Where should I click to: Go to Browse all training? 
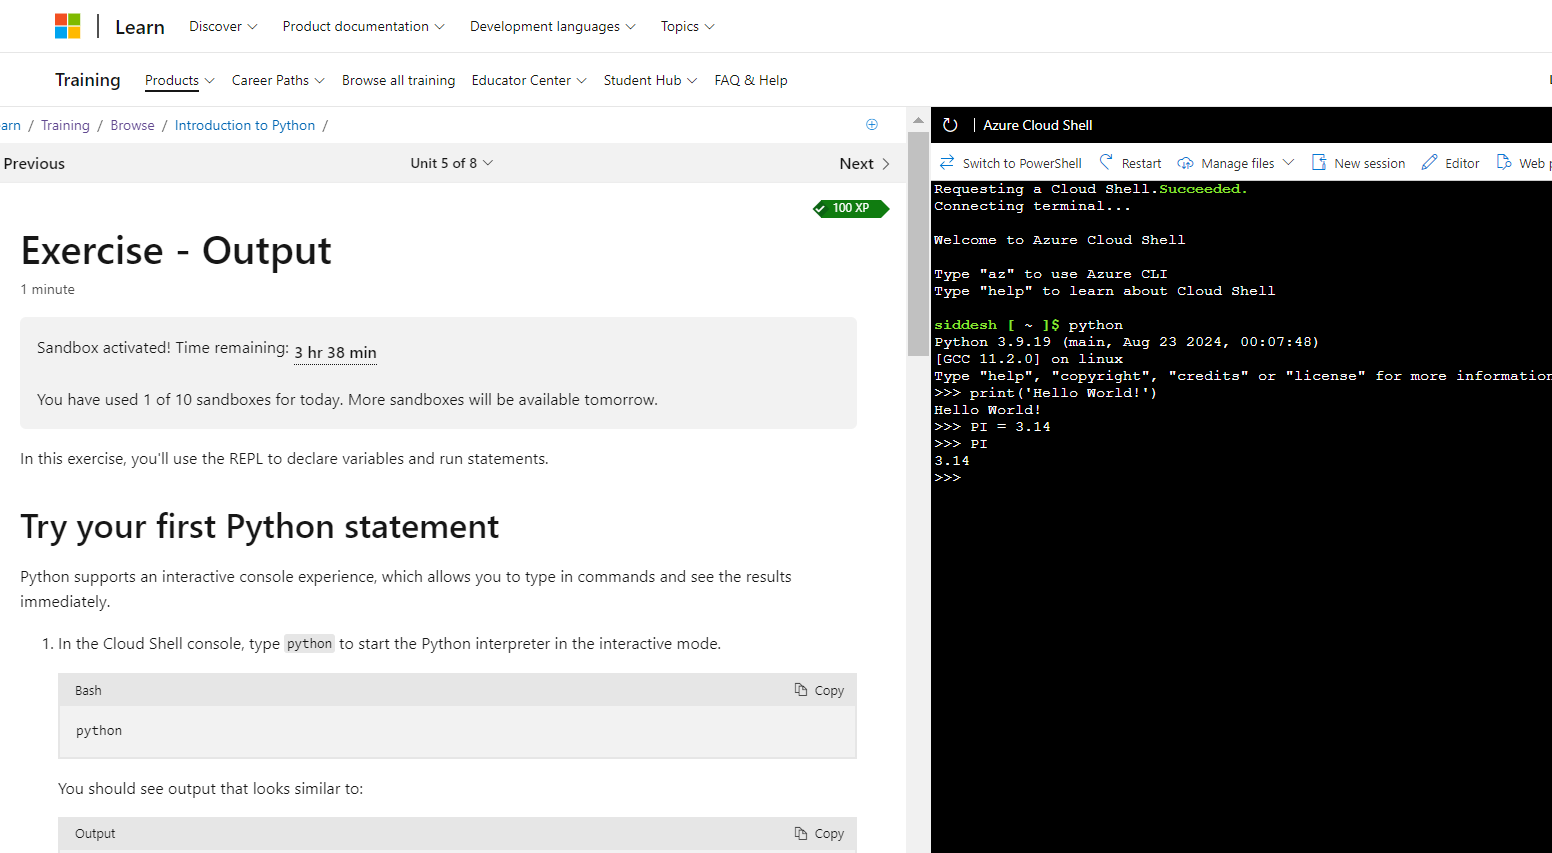coord(398,80)
